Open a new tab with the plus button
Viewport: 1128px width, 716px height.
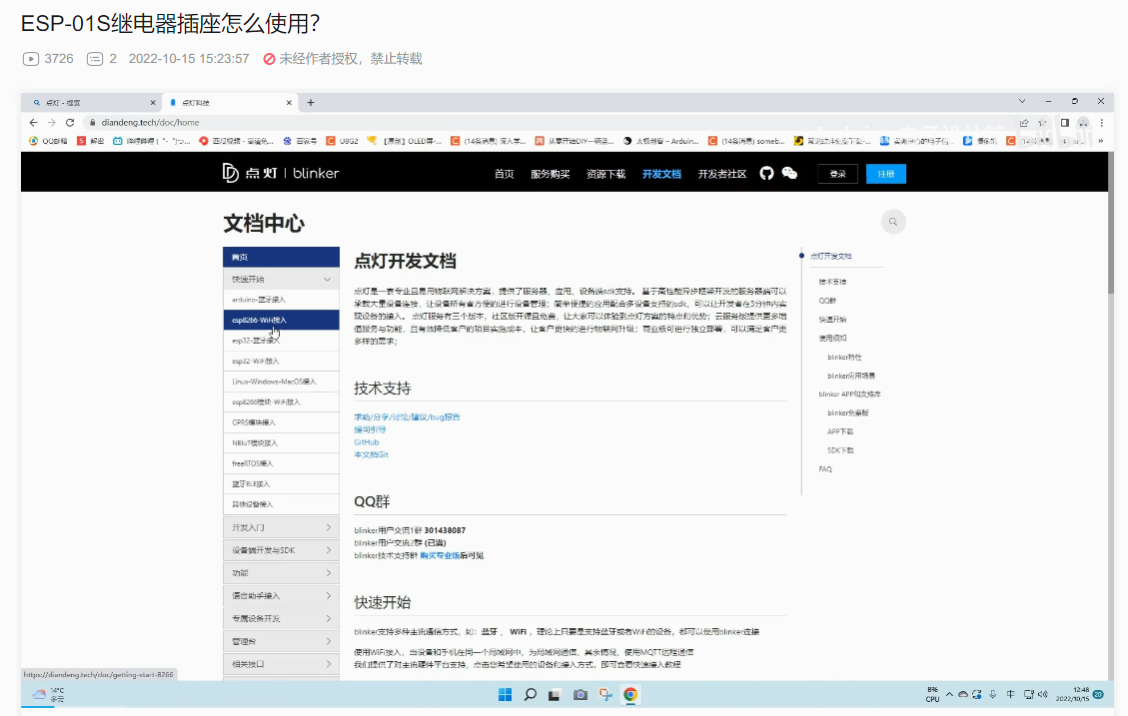click(311, 103)
